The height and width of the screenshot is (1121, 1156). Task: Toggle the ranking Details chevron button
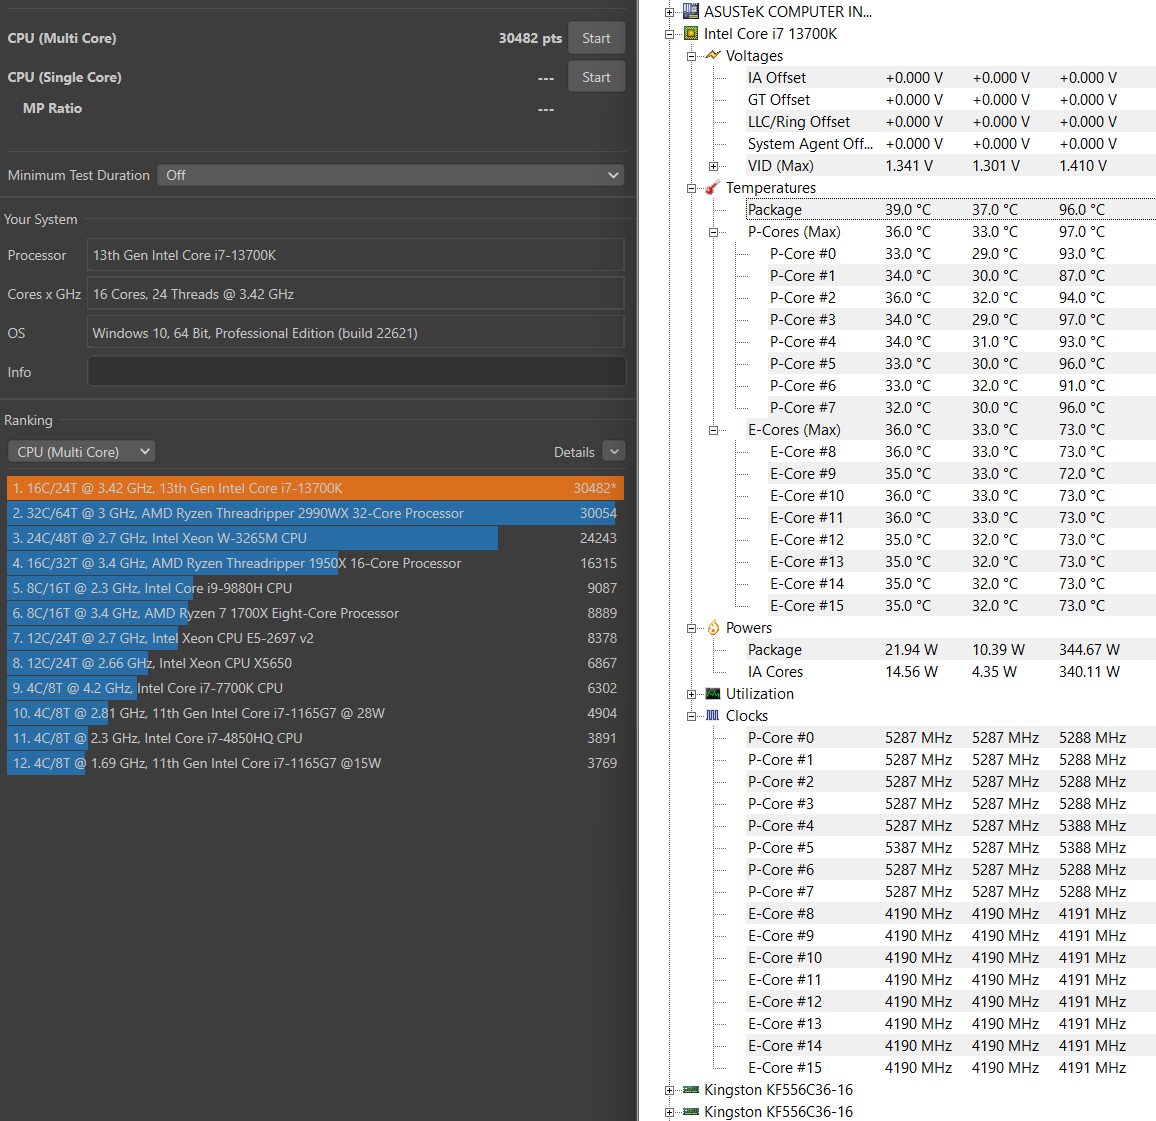[613, 452]
